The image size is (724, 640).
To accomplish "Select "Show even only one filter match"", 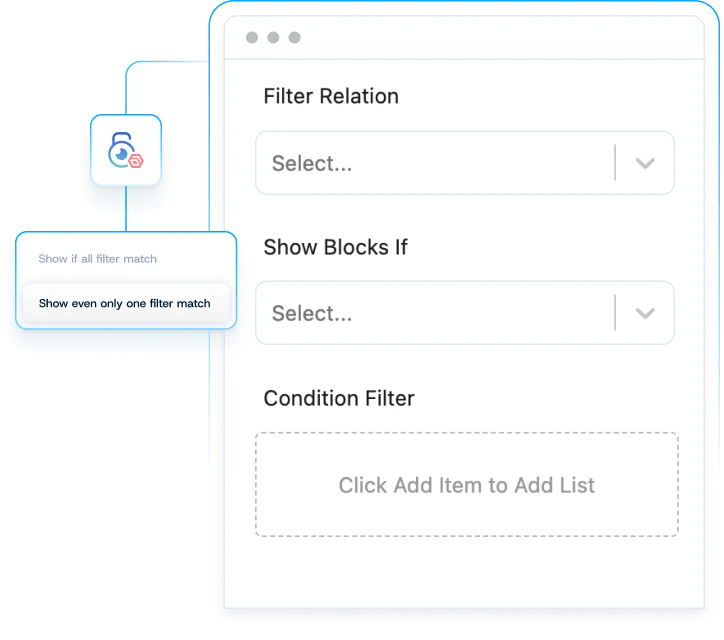I will point(125,303).
